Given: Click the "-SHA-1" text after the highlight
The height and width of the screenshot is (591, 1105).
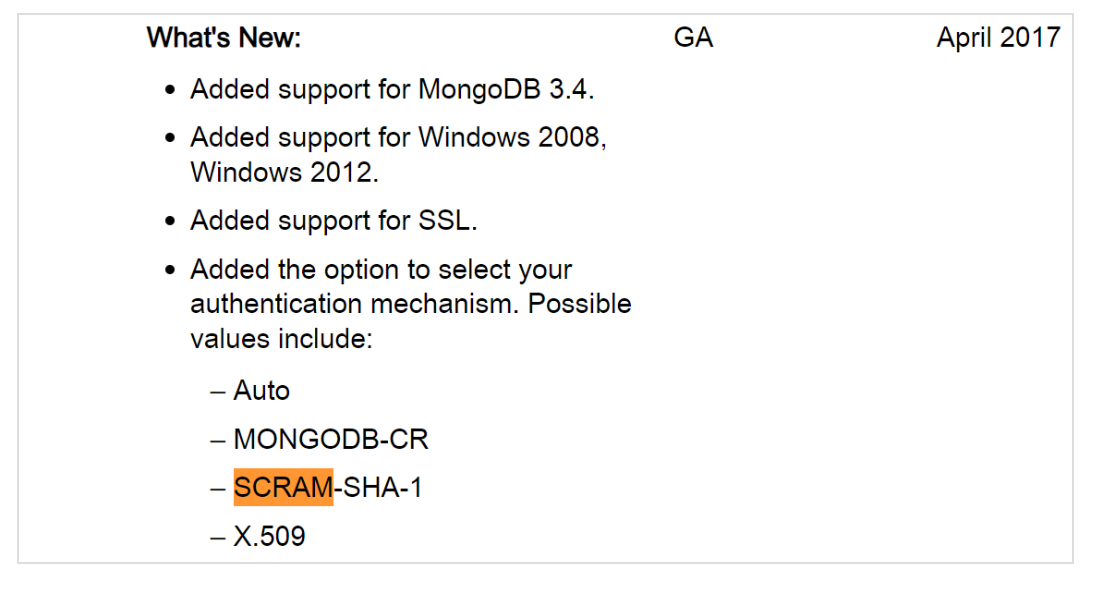Looking at the screenshot, I should click(378, 488).
